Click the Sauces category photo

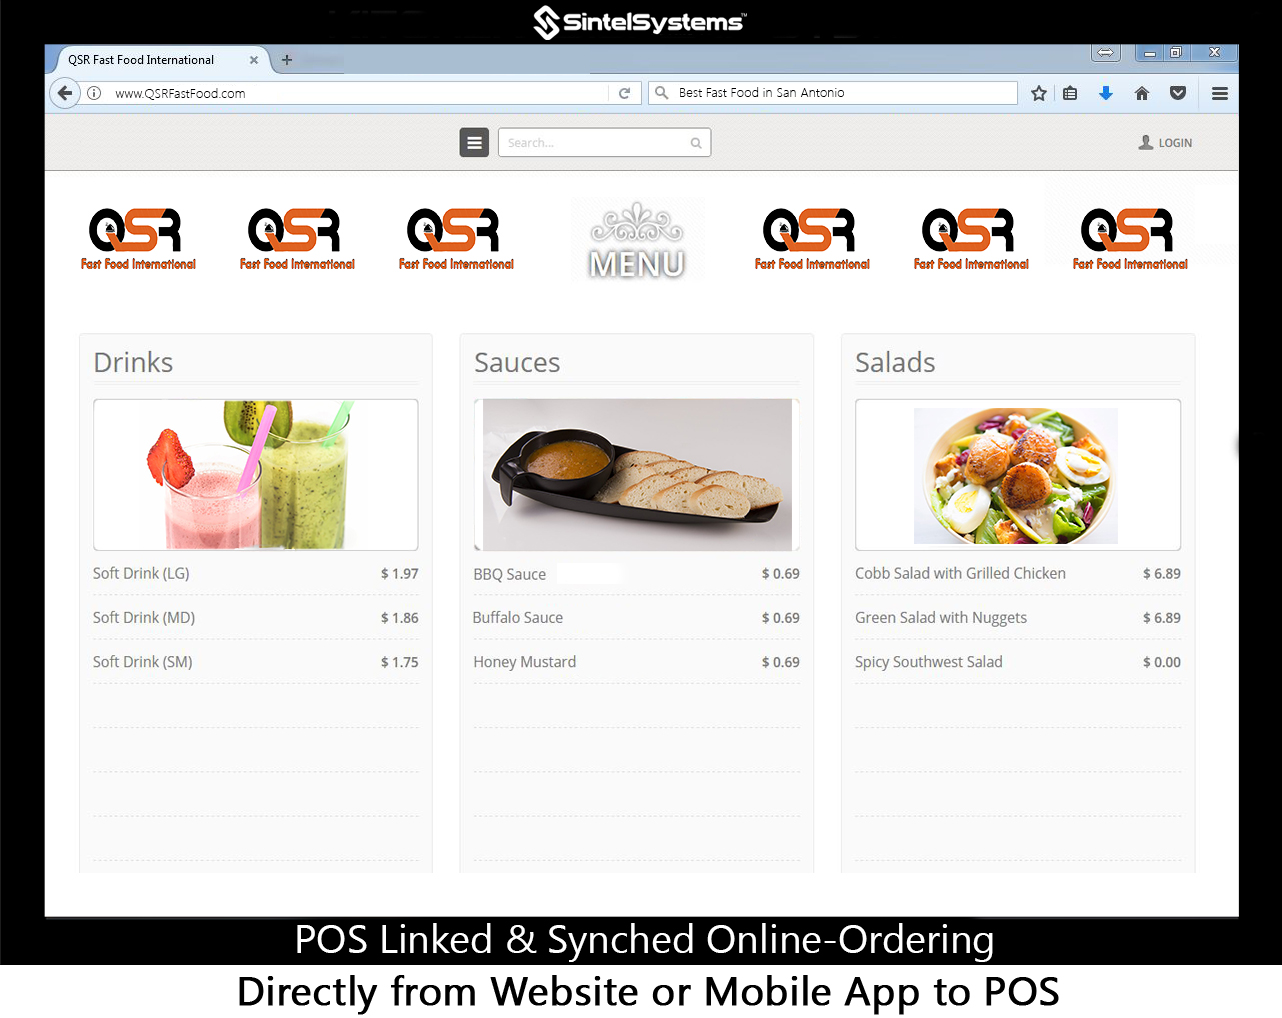637,475
